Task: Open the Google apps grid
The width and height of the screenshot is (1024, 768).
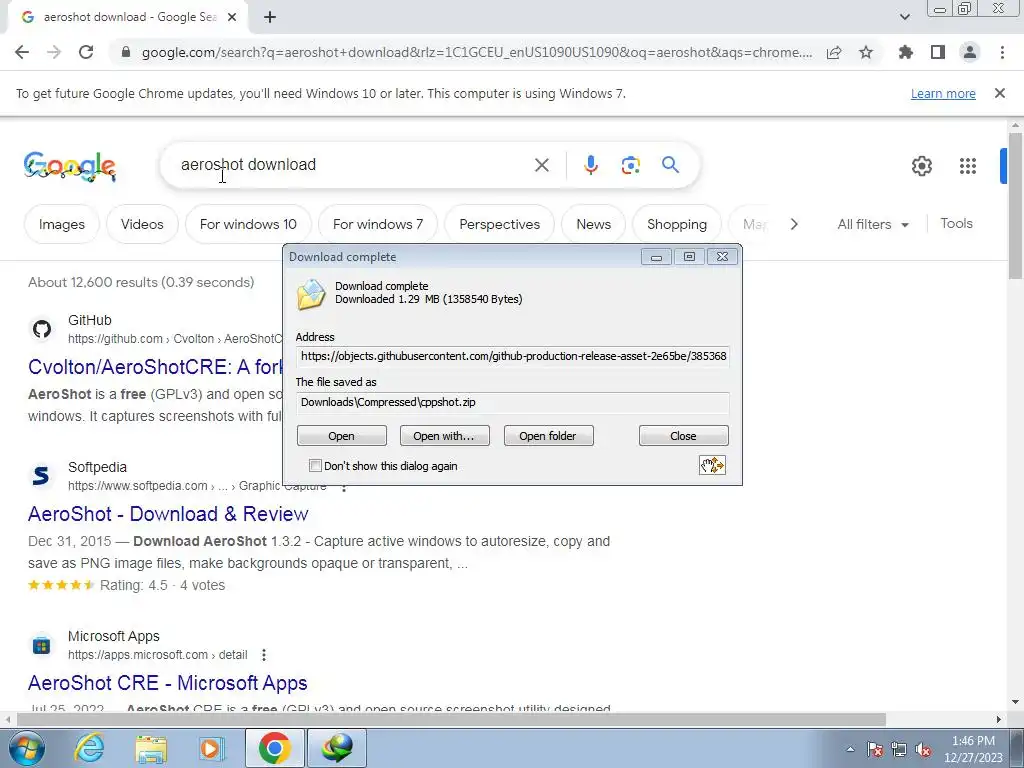Action: click(968, 166)
